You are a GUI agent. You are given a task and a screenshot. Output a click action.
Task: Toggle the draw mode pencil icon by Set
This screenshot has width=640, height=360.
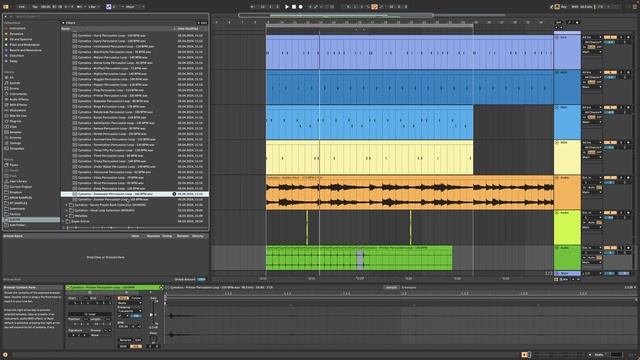(569, 22)
